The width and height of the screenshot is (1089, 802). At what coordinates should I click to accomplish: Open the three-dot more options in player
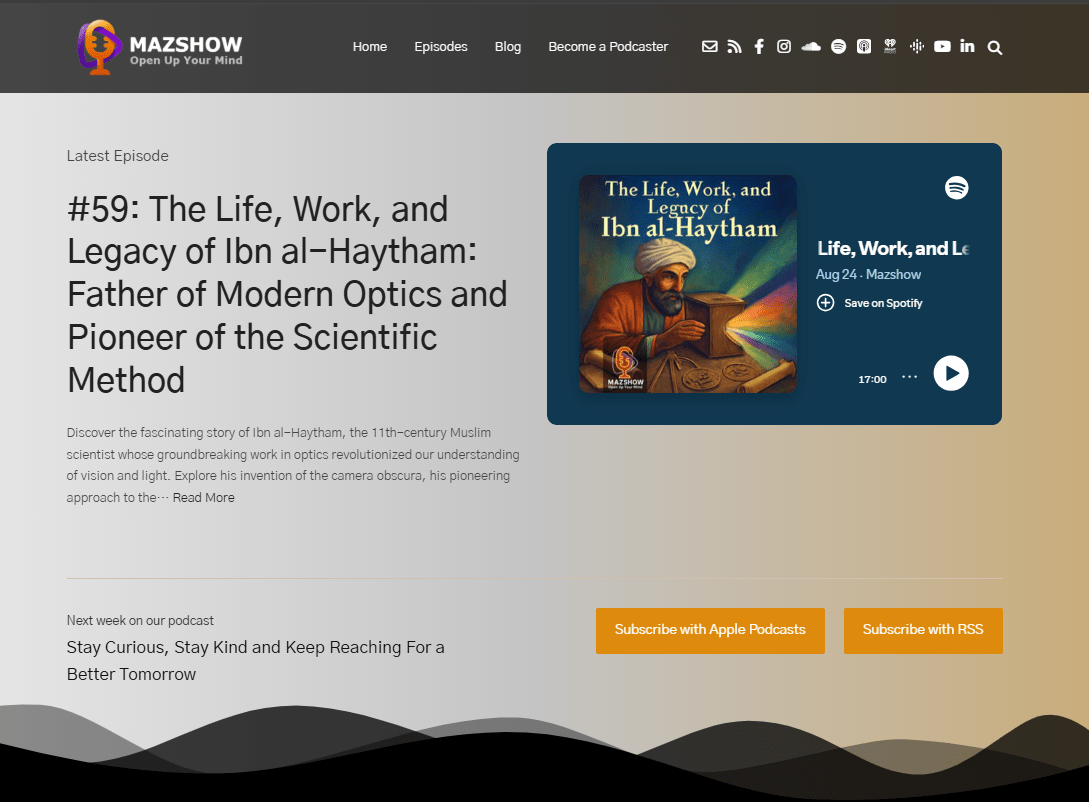pyautogui.click(x=909, y=377)
